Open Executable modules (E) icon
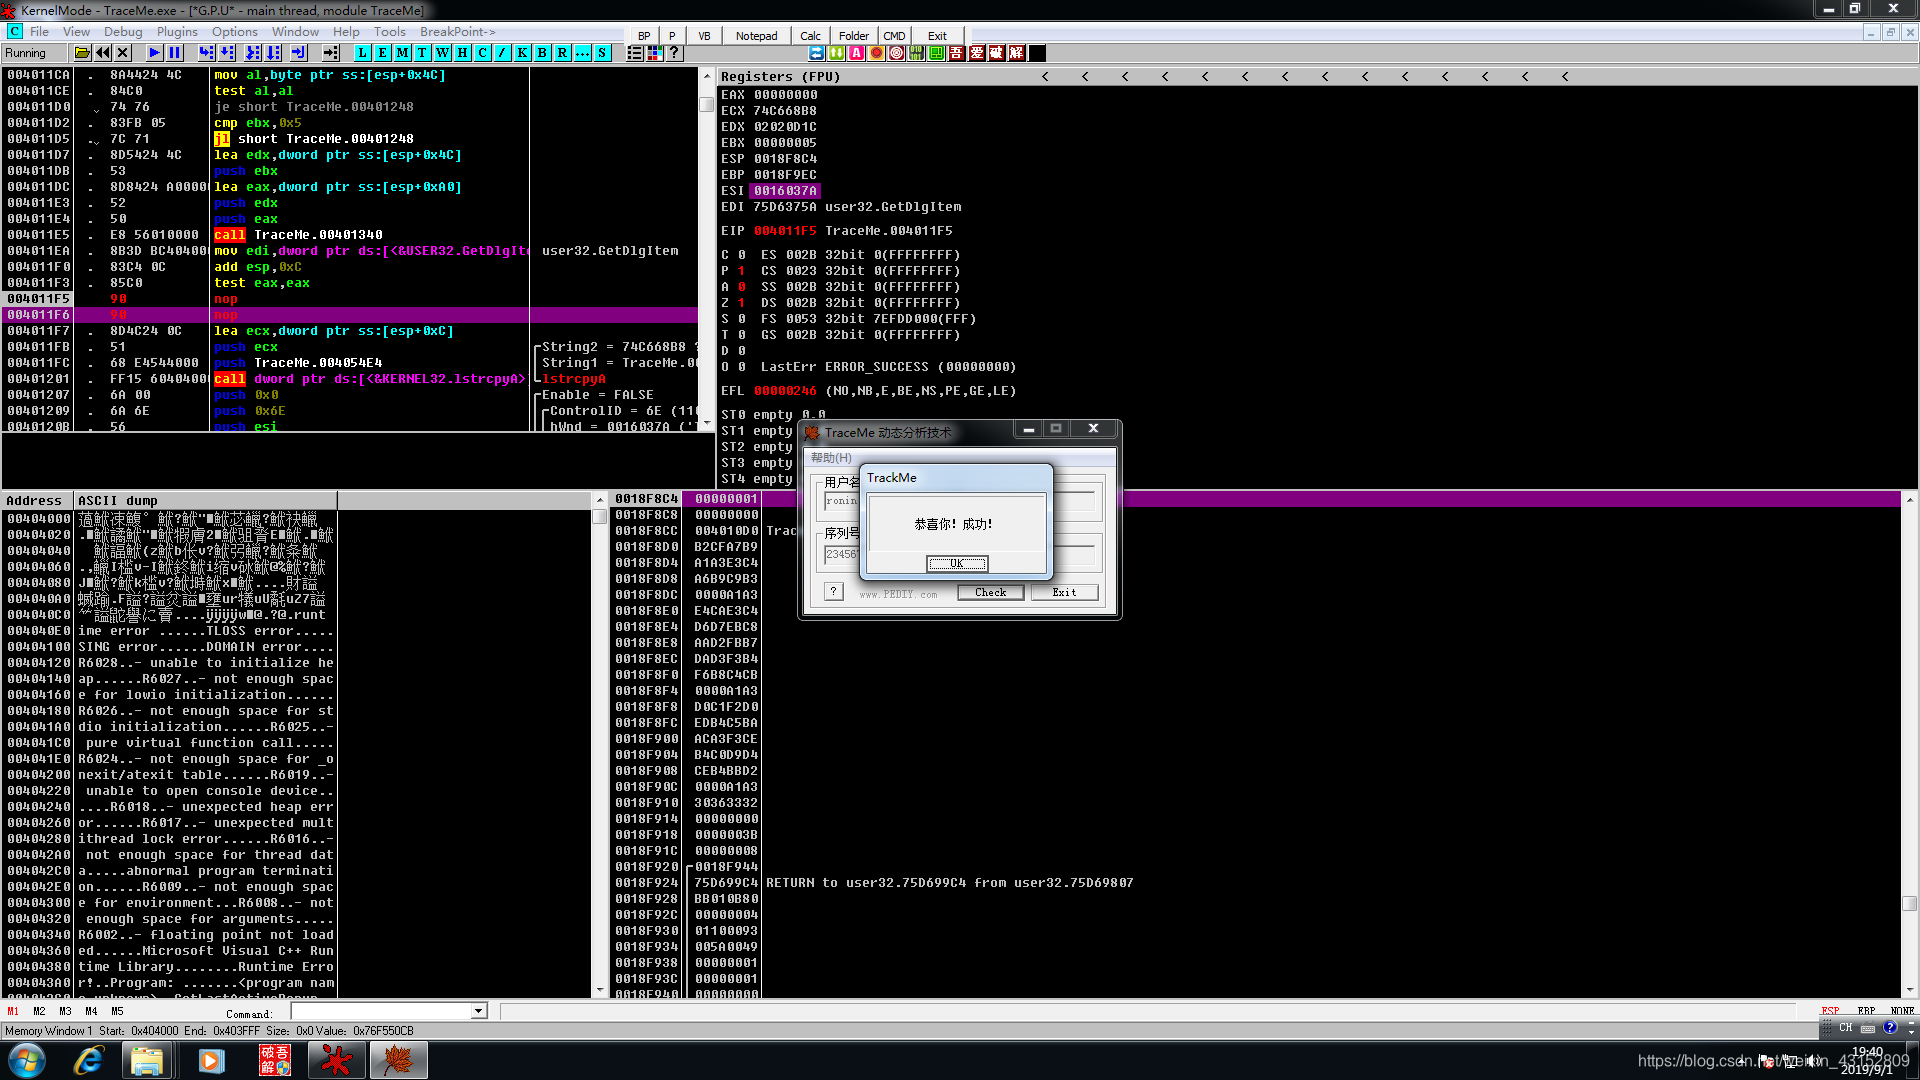The width and height of the screenshot is (1920, 1080). click(382, 53)
